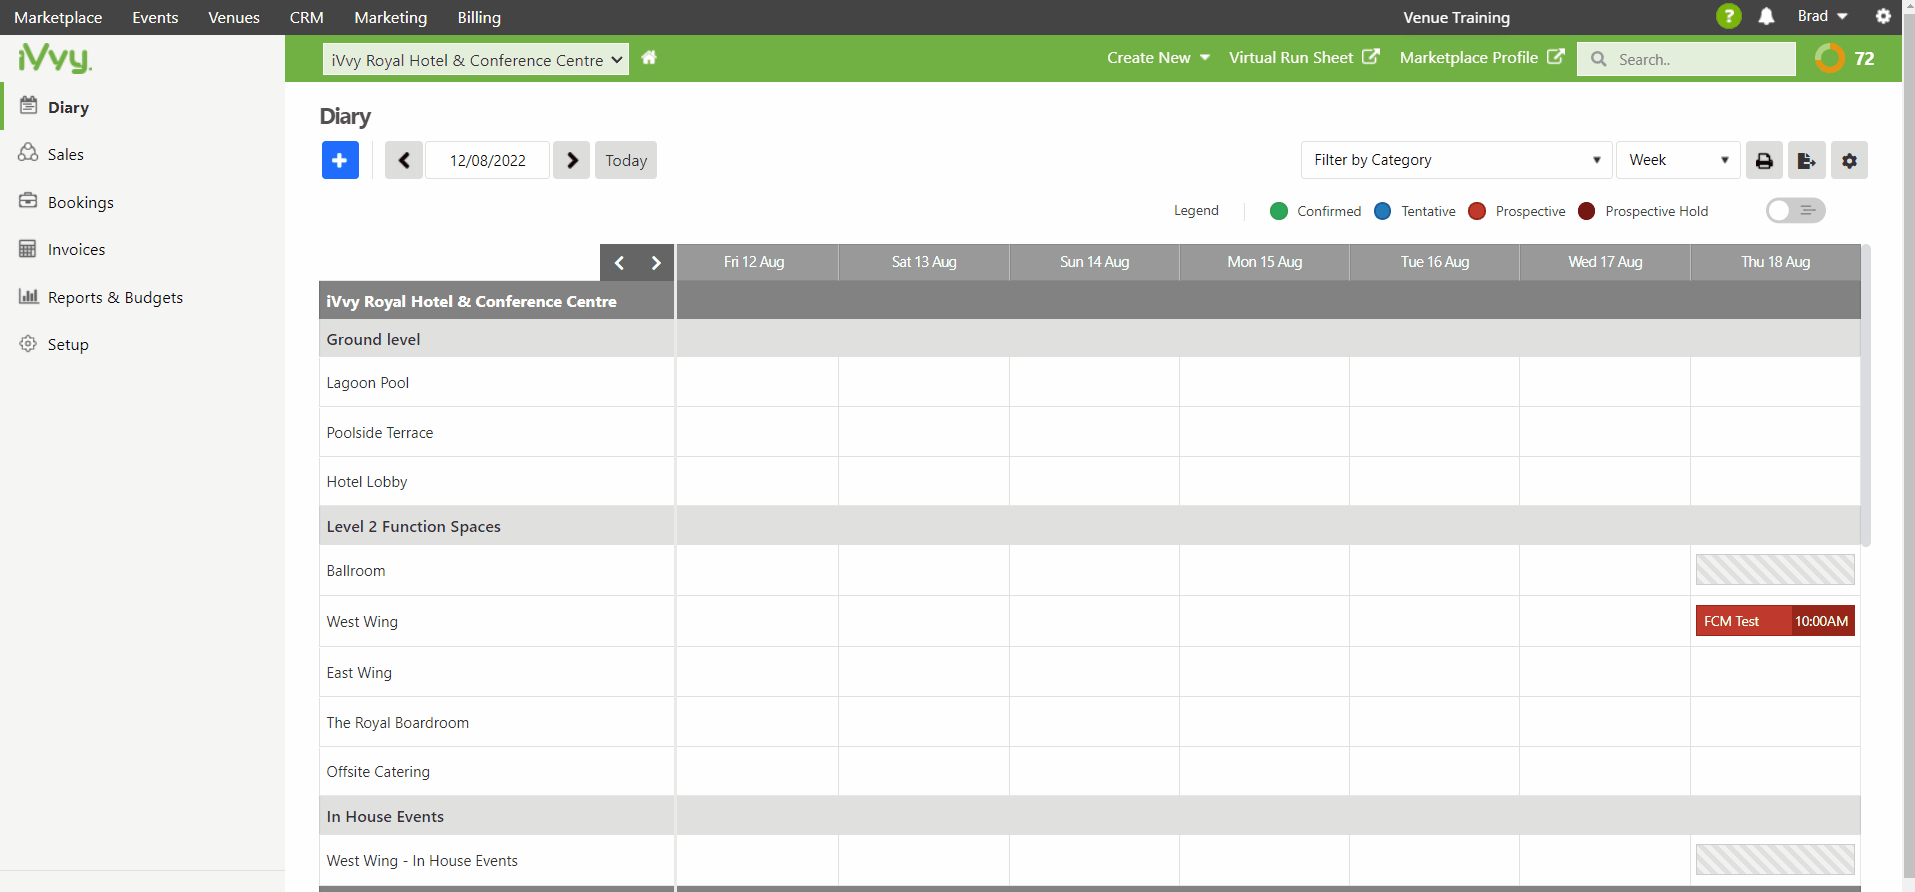This screenshot has width=1915, height=892.
Task: Open Marketplace top menu
Action: 58,17
